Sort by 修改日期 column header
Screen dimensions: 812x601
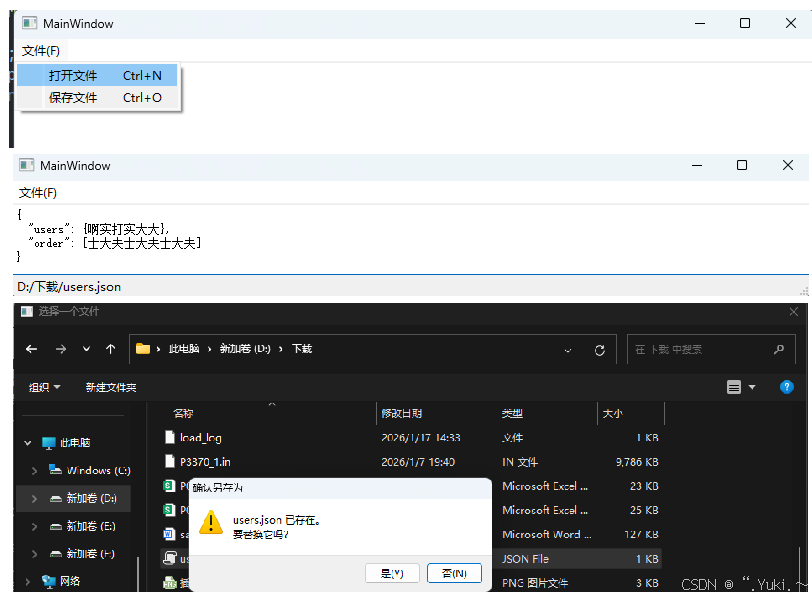click(x=402, y=414)
